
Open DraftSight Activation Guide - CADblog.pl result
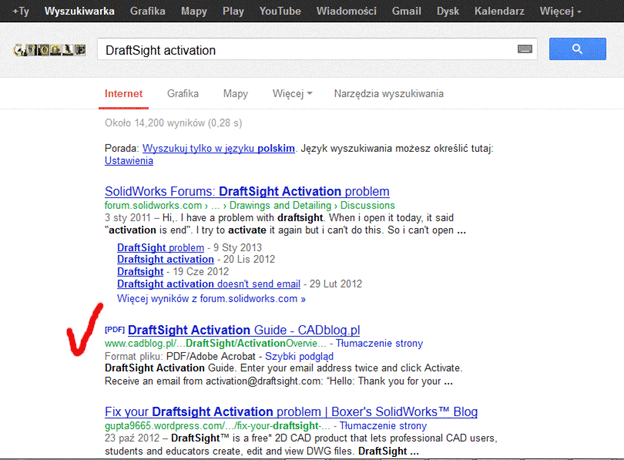(x=244, y=330)
